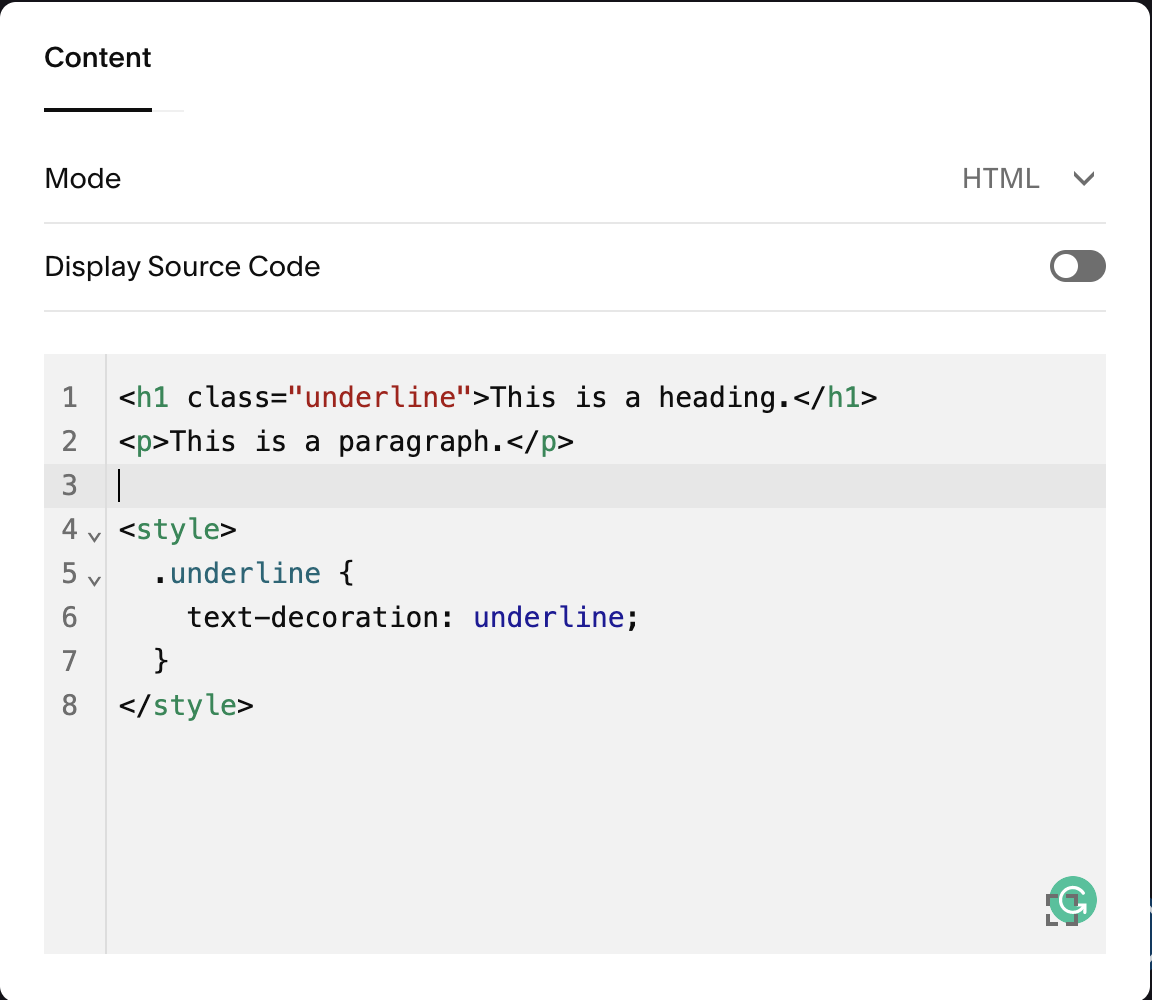Click line number 6 in the gutter

click(x=70, y=617)
